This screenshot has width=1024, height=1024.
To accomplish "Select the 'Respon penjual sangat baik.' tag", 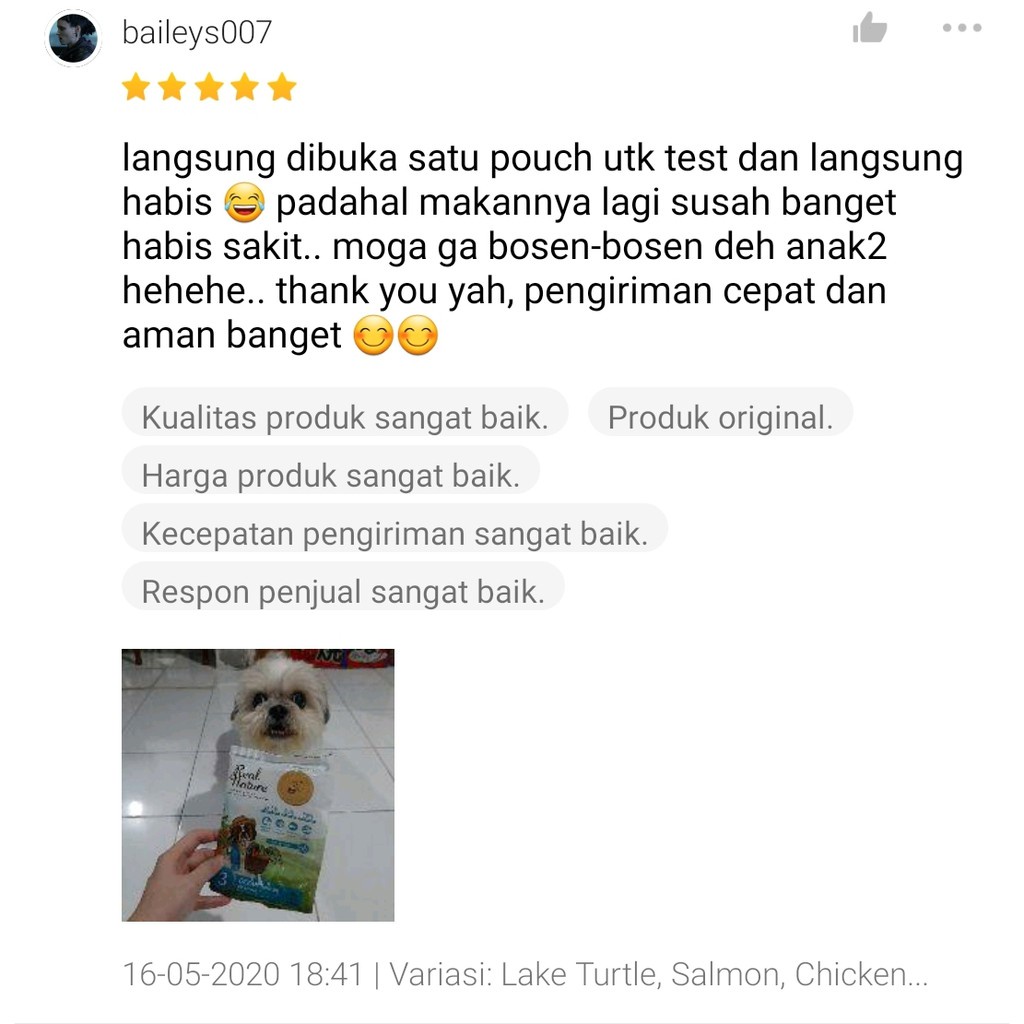I will 343,591.
